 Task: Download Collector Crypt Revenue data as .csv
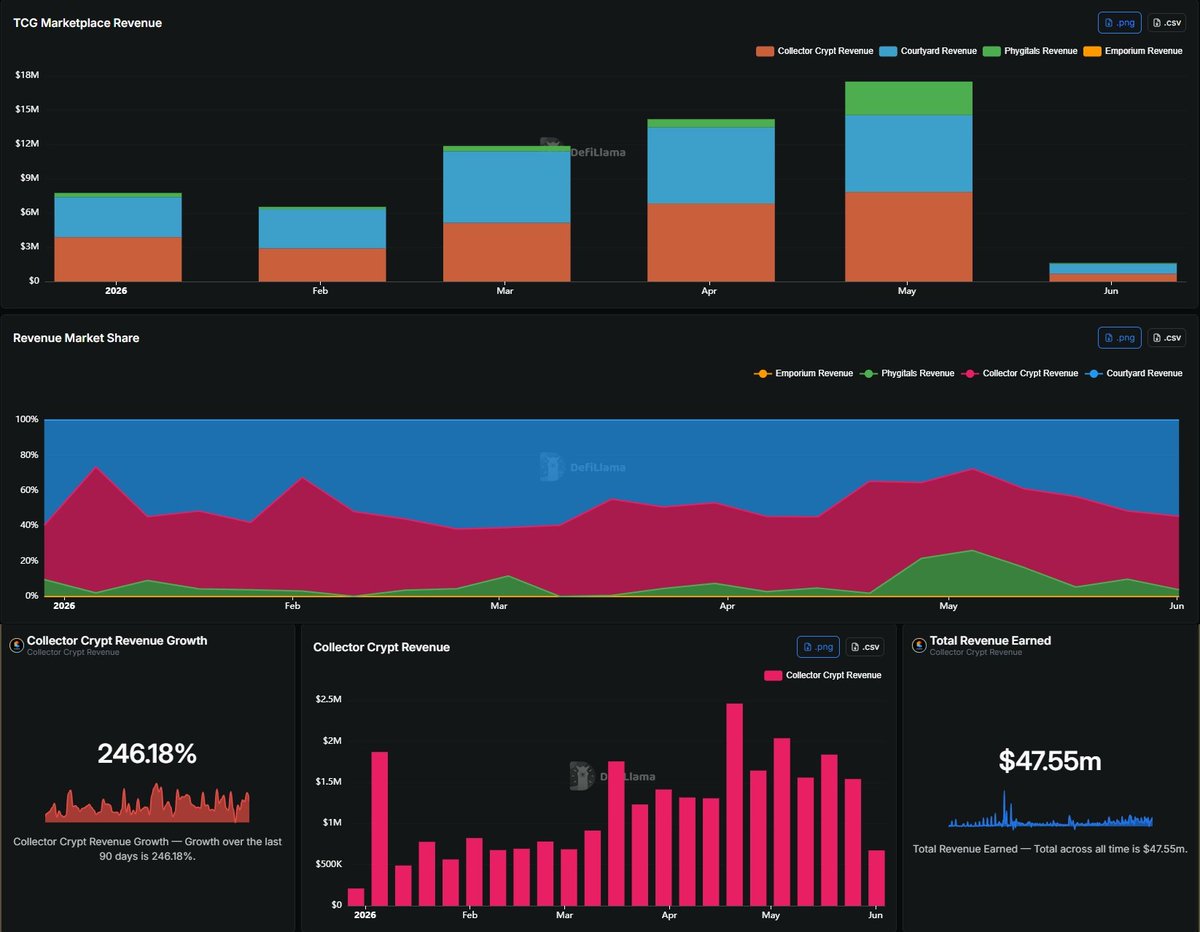click(x=865, y=647)
